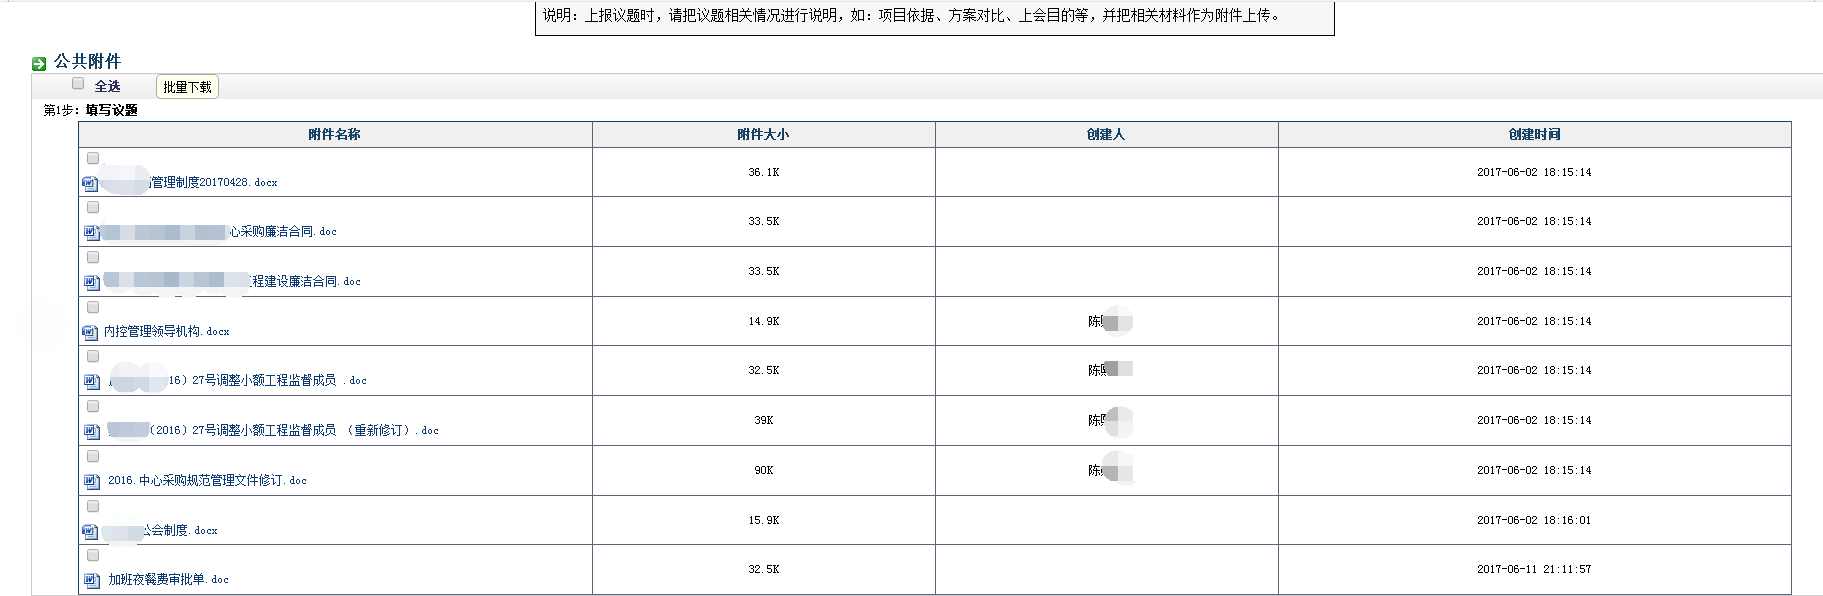
Task: Check the box for 调整小额工程监督成员 .doc (32.5K)
Action: [x=93, y=356]
